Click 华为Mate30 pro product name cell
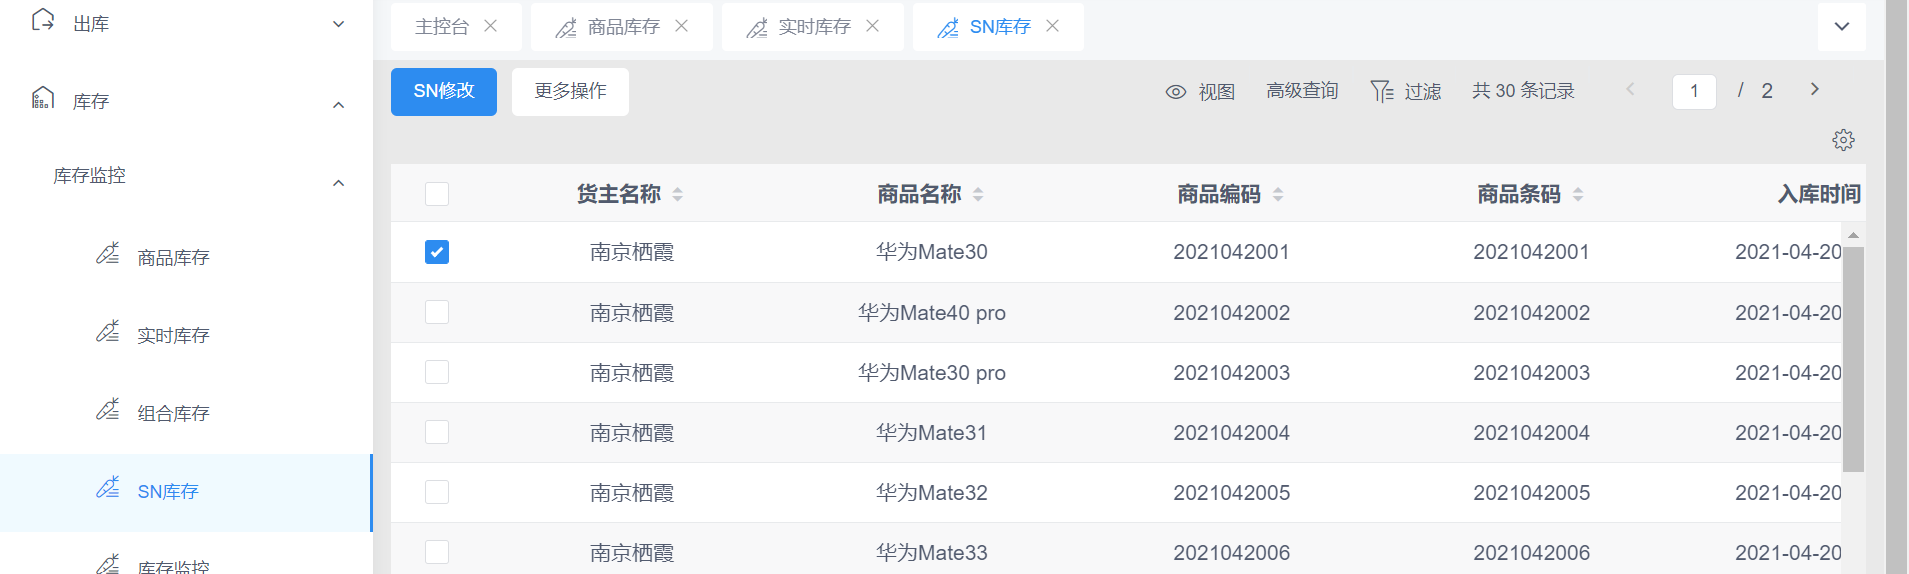This screenshot has width=1909, height=574. [932, 373]
